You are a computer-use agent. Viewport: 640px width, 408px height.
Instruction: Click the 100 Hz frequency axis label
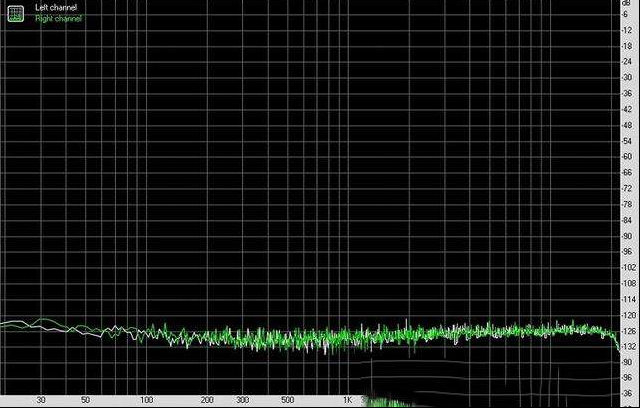pyautogui.click(x=147, y=400)
